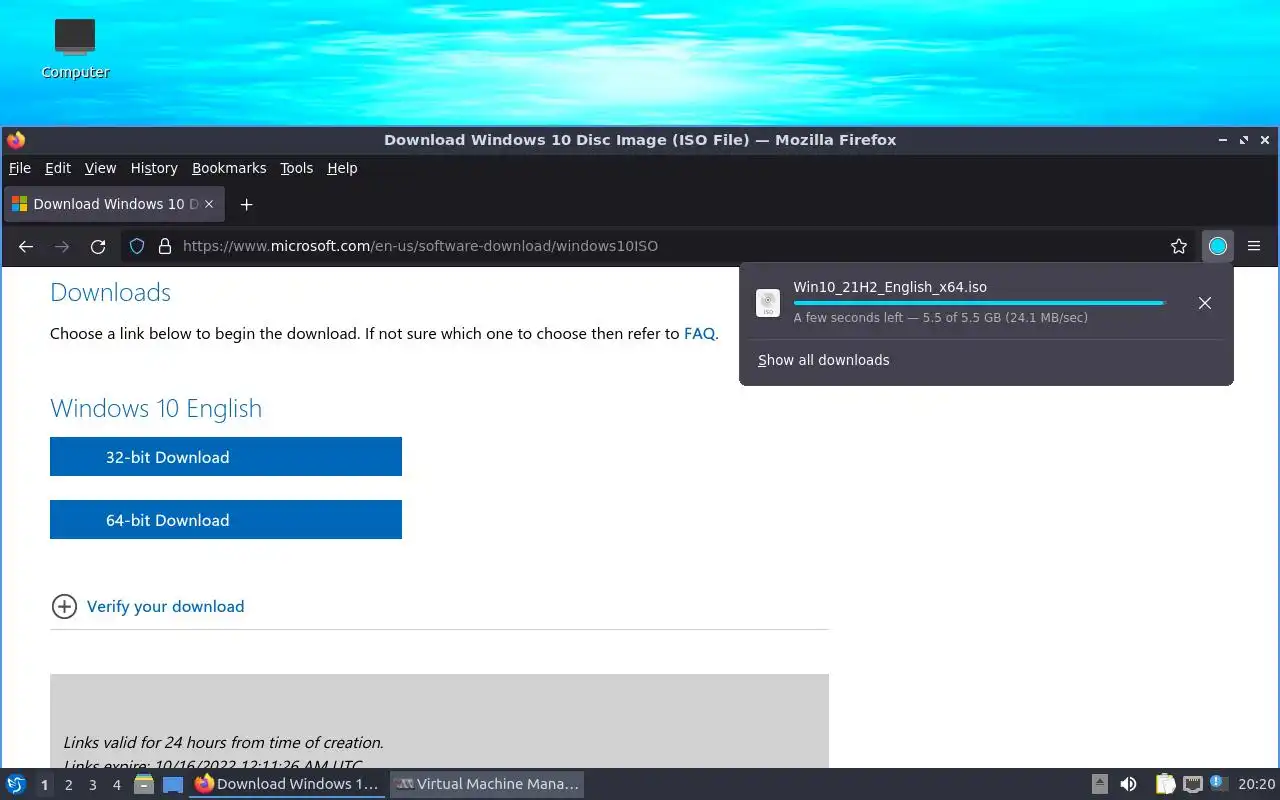Click download status text 5.5 GB
The height and width of the screenshot is (800, 1280).
(940, 318)
